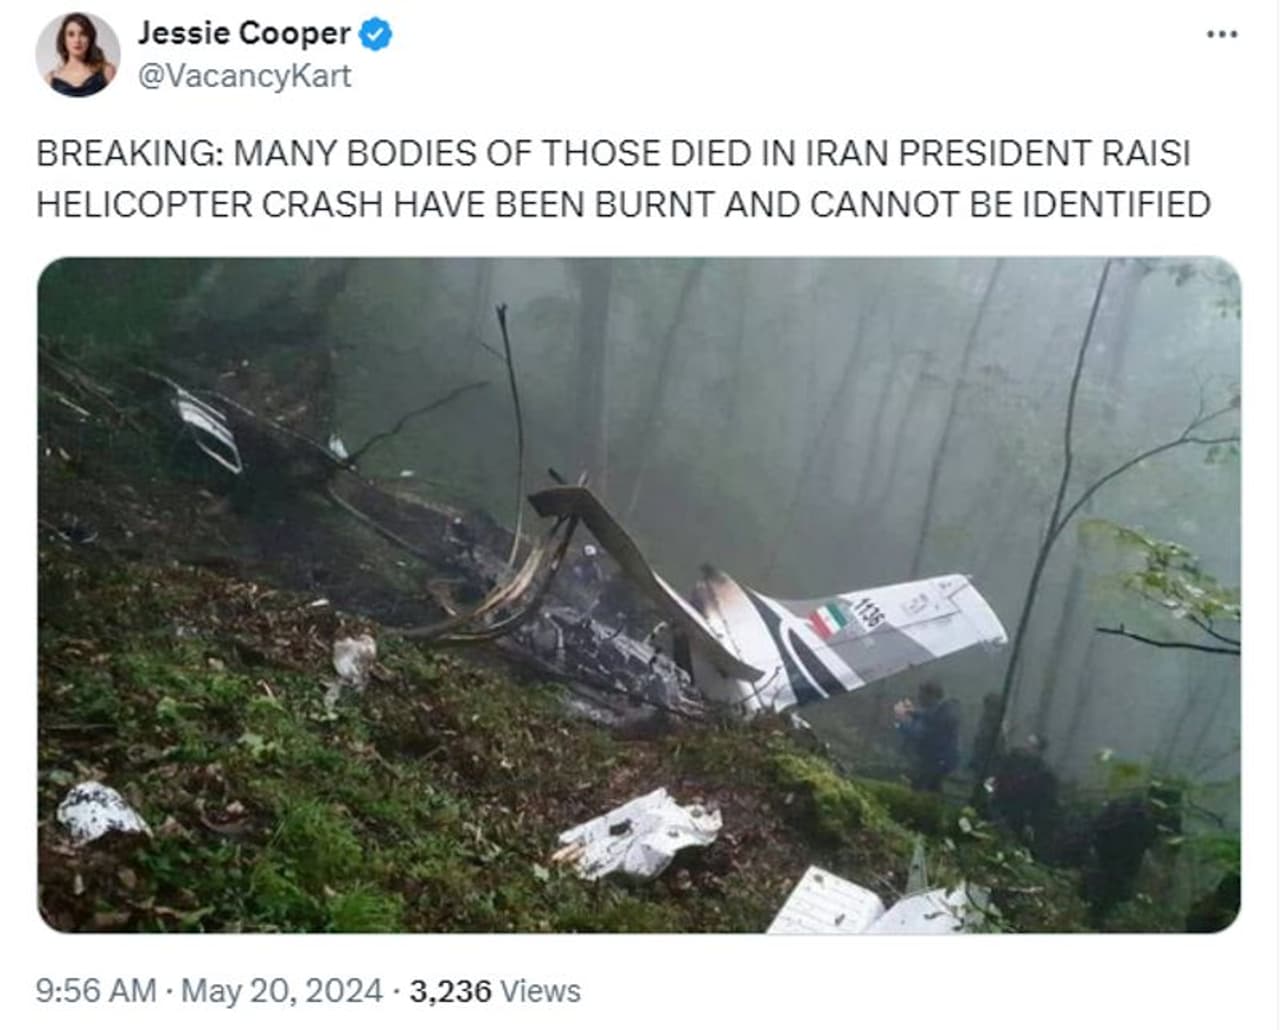Visit the @VacancyKart handle link
This screenshot has width=1280, height=1030.
tap(244, 76)
